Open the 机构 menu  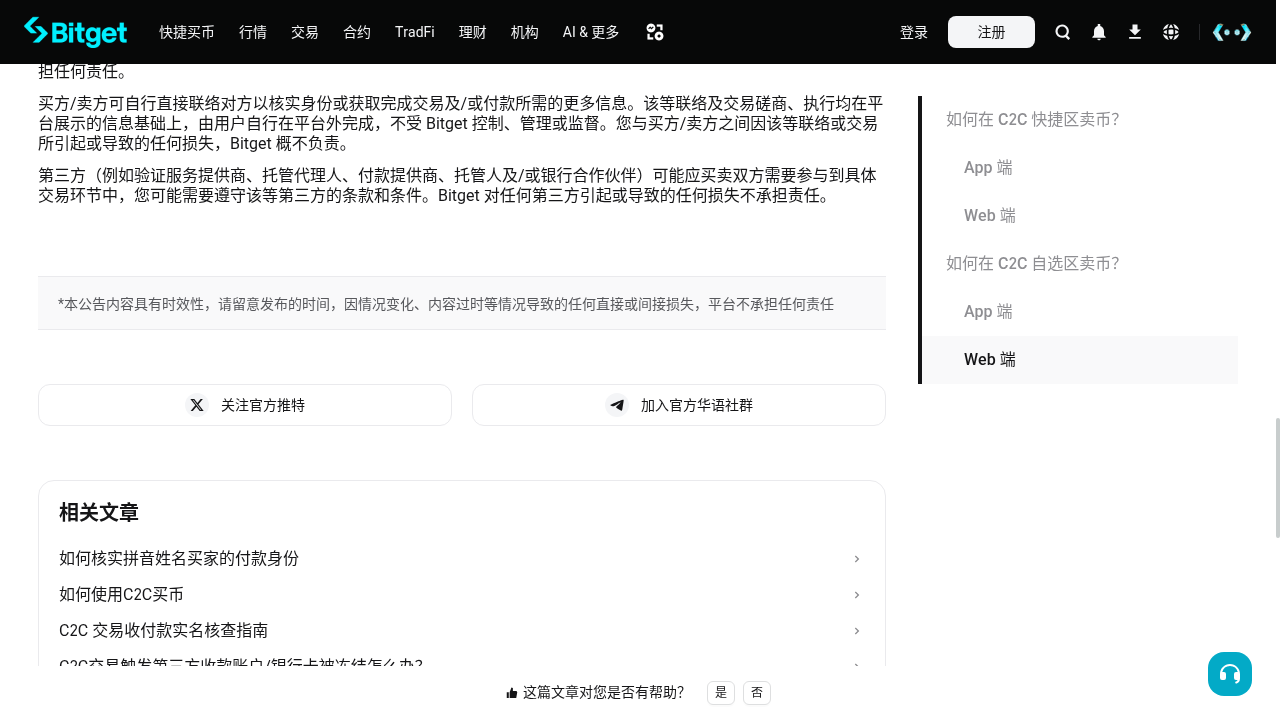click(525, 32)
